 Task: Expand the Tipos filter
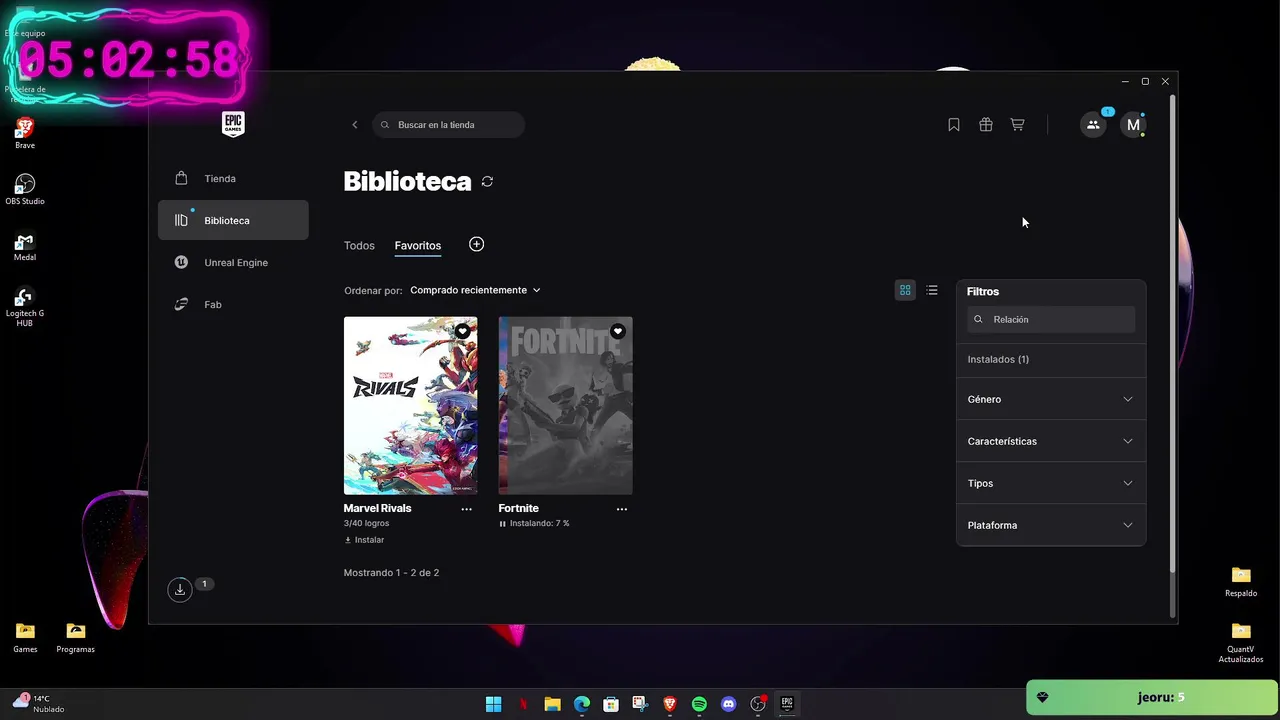[1051, 483]
